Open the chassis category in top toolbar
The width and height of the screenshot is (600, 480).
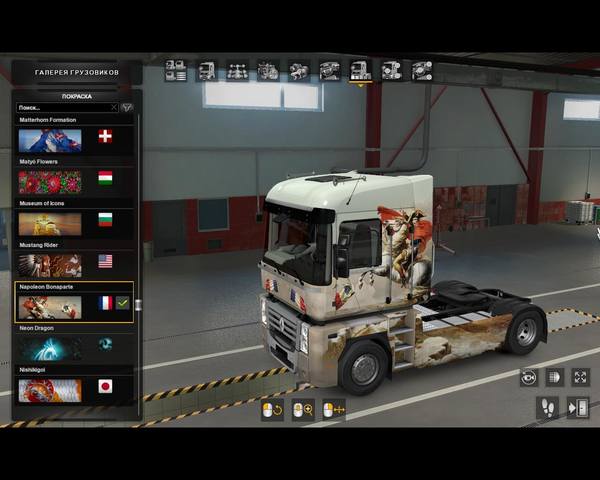tap(238, 70)
